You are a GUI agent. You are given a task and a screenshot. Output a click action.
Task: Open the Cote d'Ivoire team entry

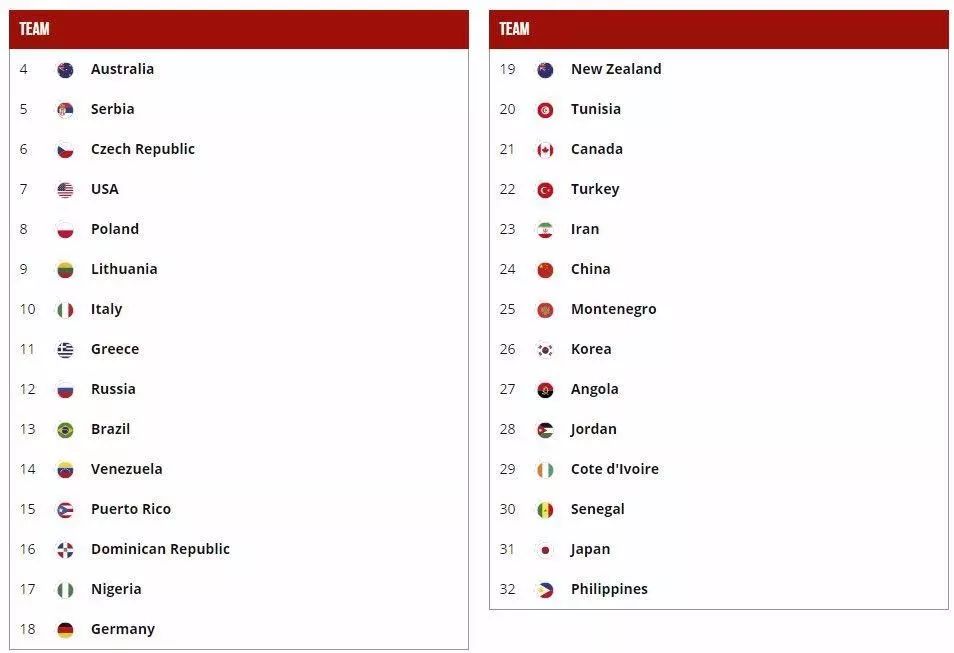tap(719, 469)
